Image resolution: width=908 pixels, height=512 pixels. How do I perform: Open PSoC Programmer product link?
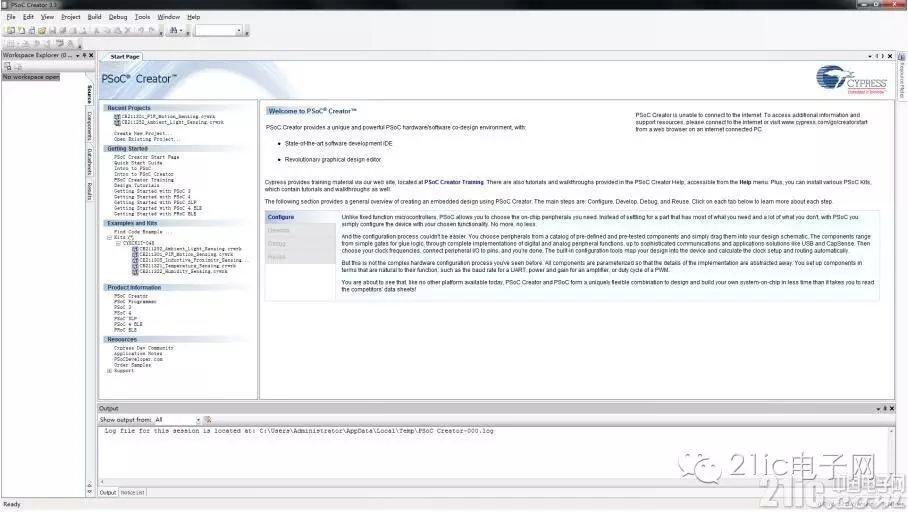point(135,302)
